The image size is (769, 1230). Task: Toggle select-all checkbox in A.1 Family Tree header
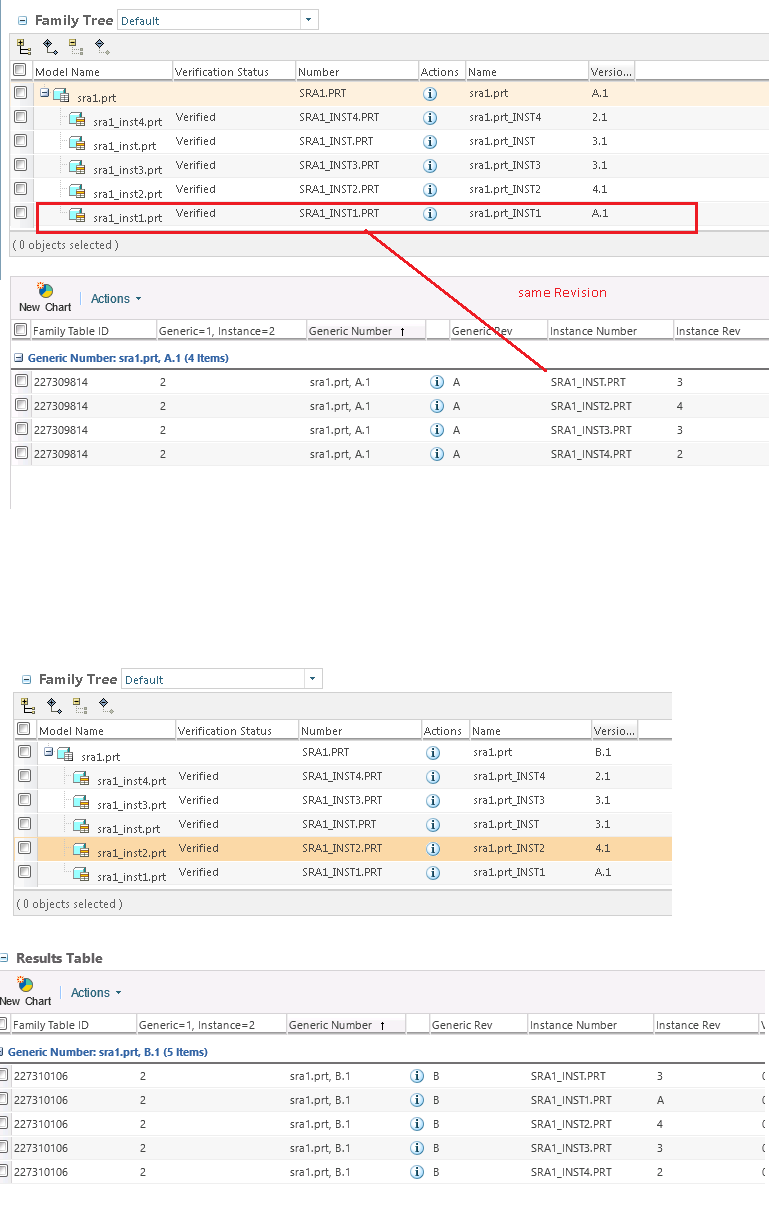click(19, 70)
